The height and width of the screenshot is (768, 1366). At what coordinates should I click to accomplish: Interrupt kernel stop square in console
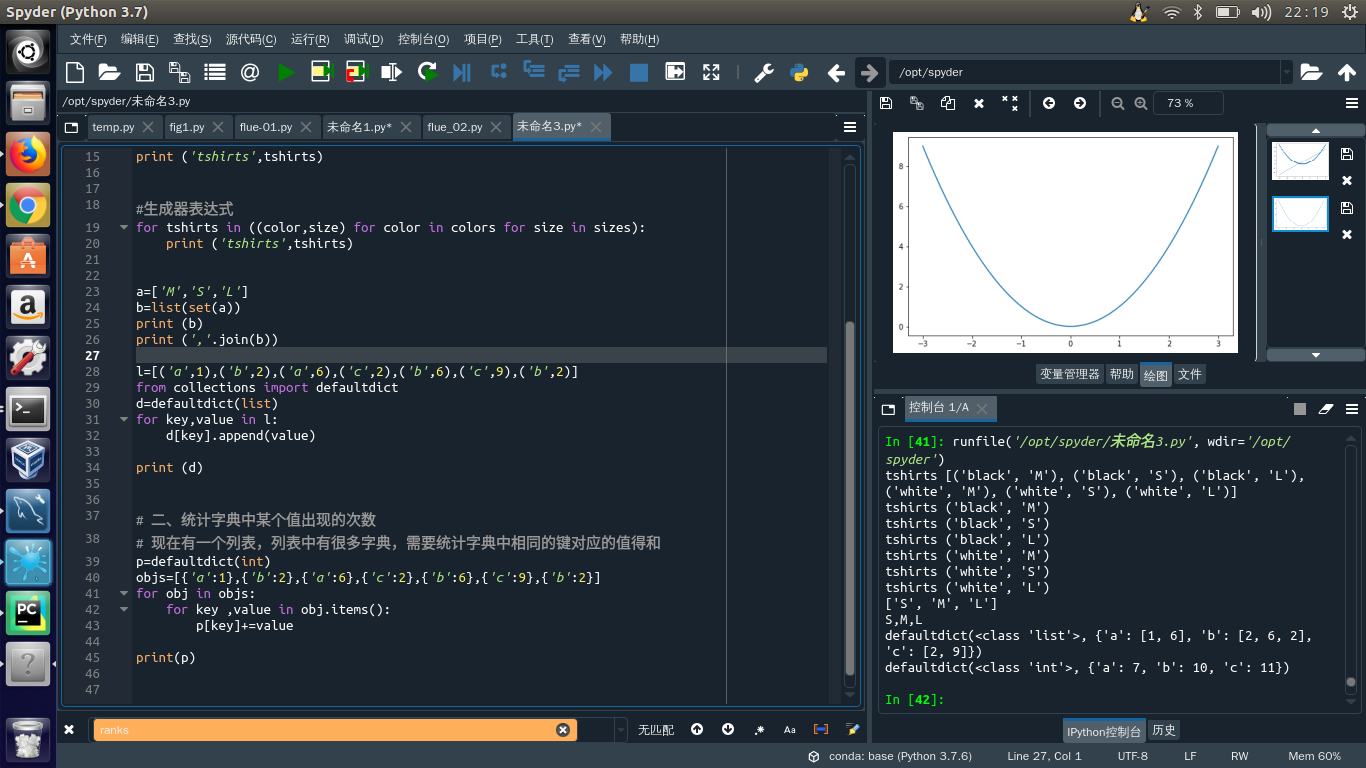tap(1300, 409)
